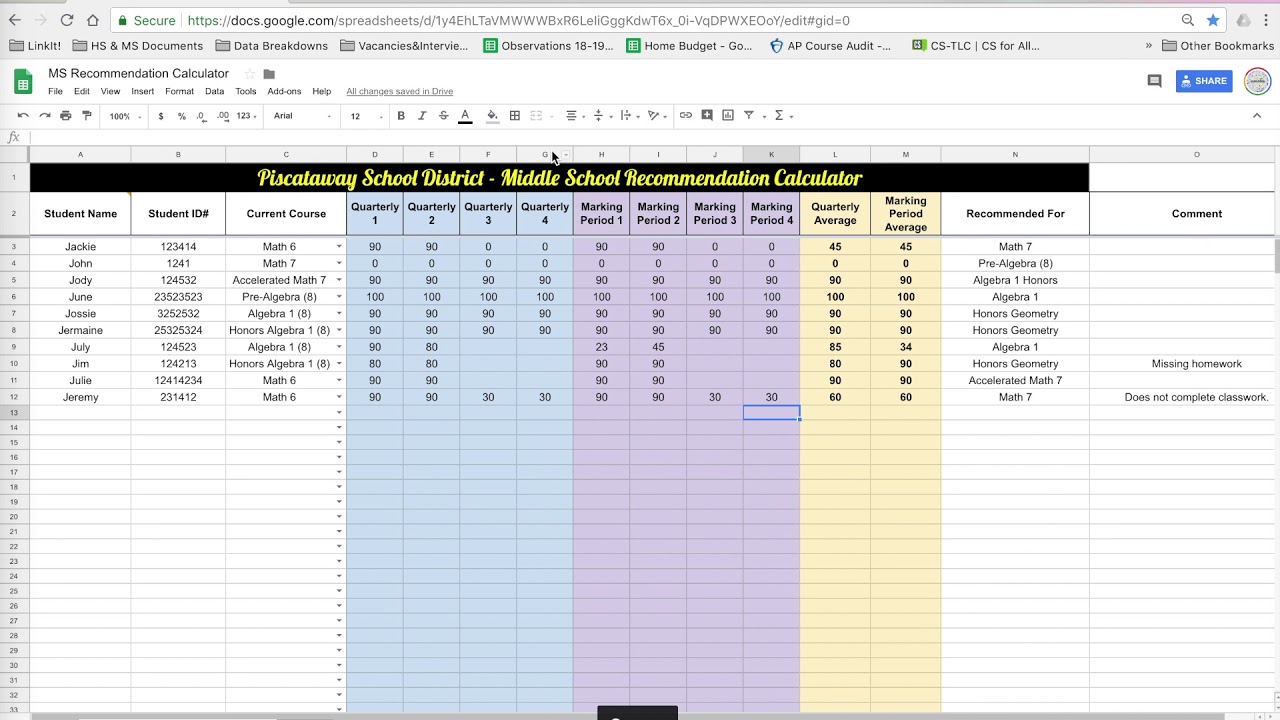The height and width of the screenshot is (720, 1280).
Task: Undo the last action
Action: [23, 116]
